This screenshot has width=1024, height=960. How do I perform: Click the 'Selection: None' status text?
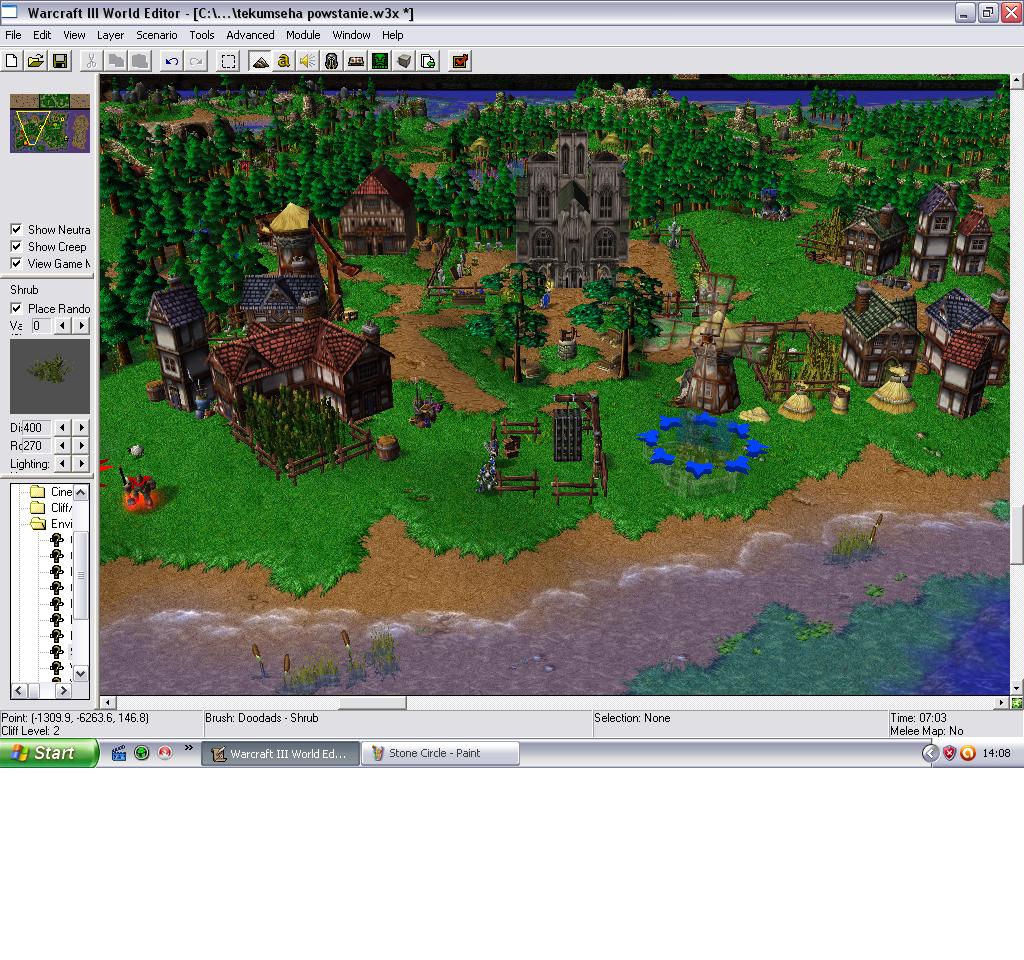tap(632, 718)
